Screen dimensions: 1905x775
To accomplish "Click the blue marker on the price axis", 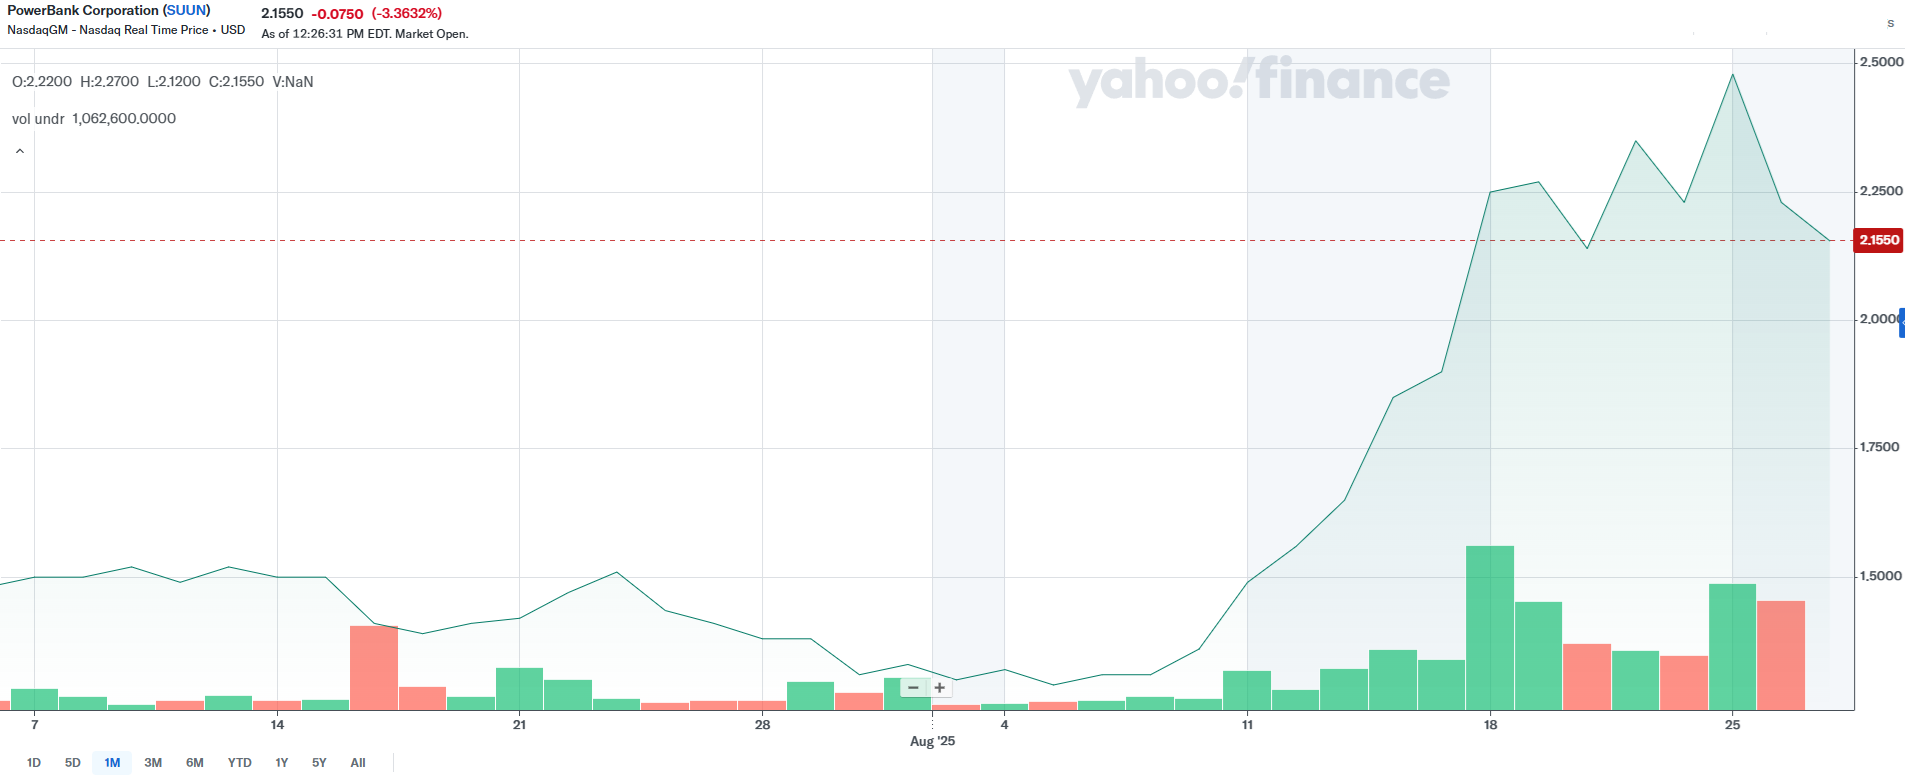I will (1901, 323).
